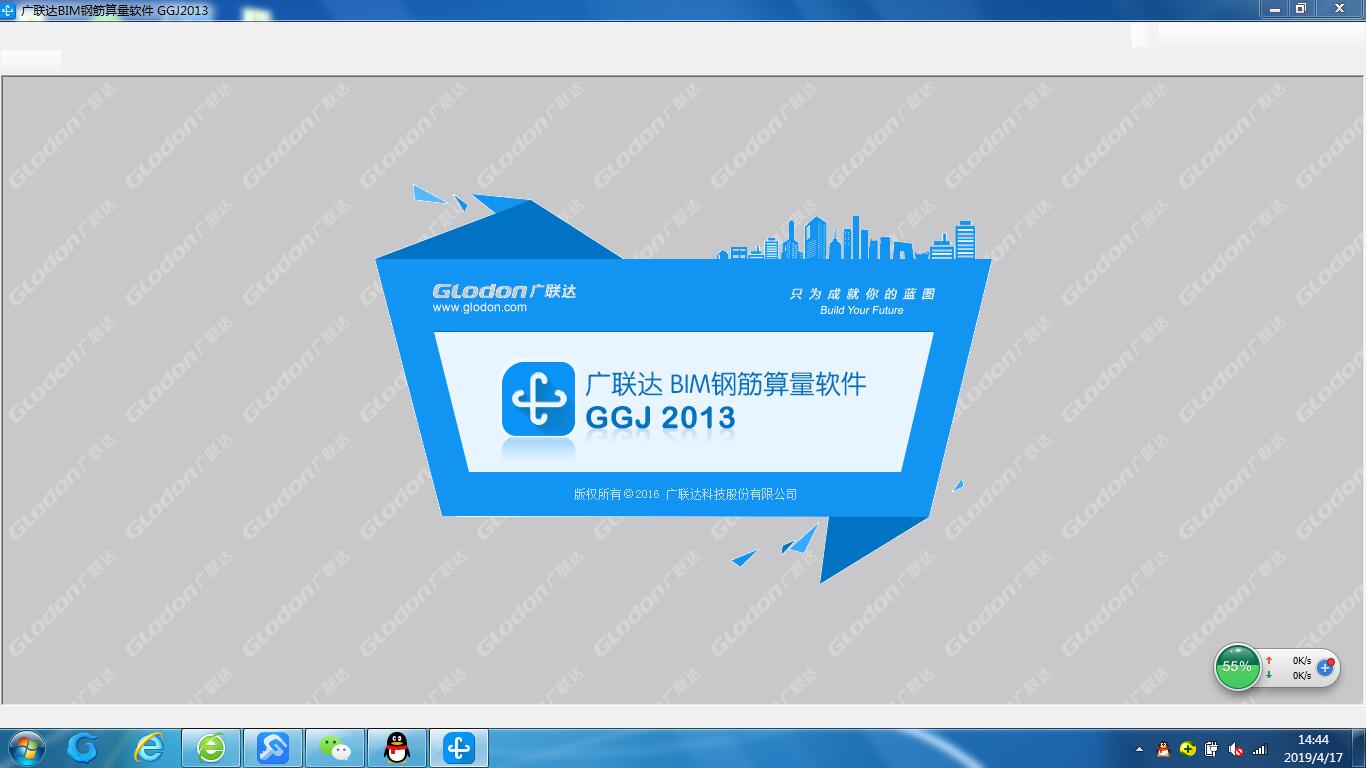
Task: Launch the blue G browser from taskbar
Action: click(x=83, y=748)
